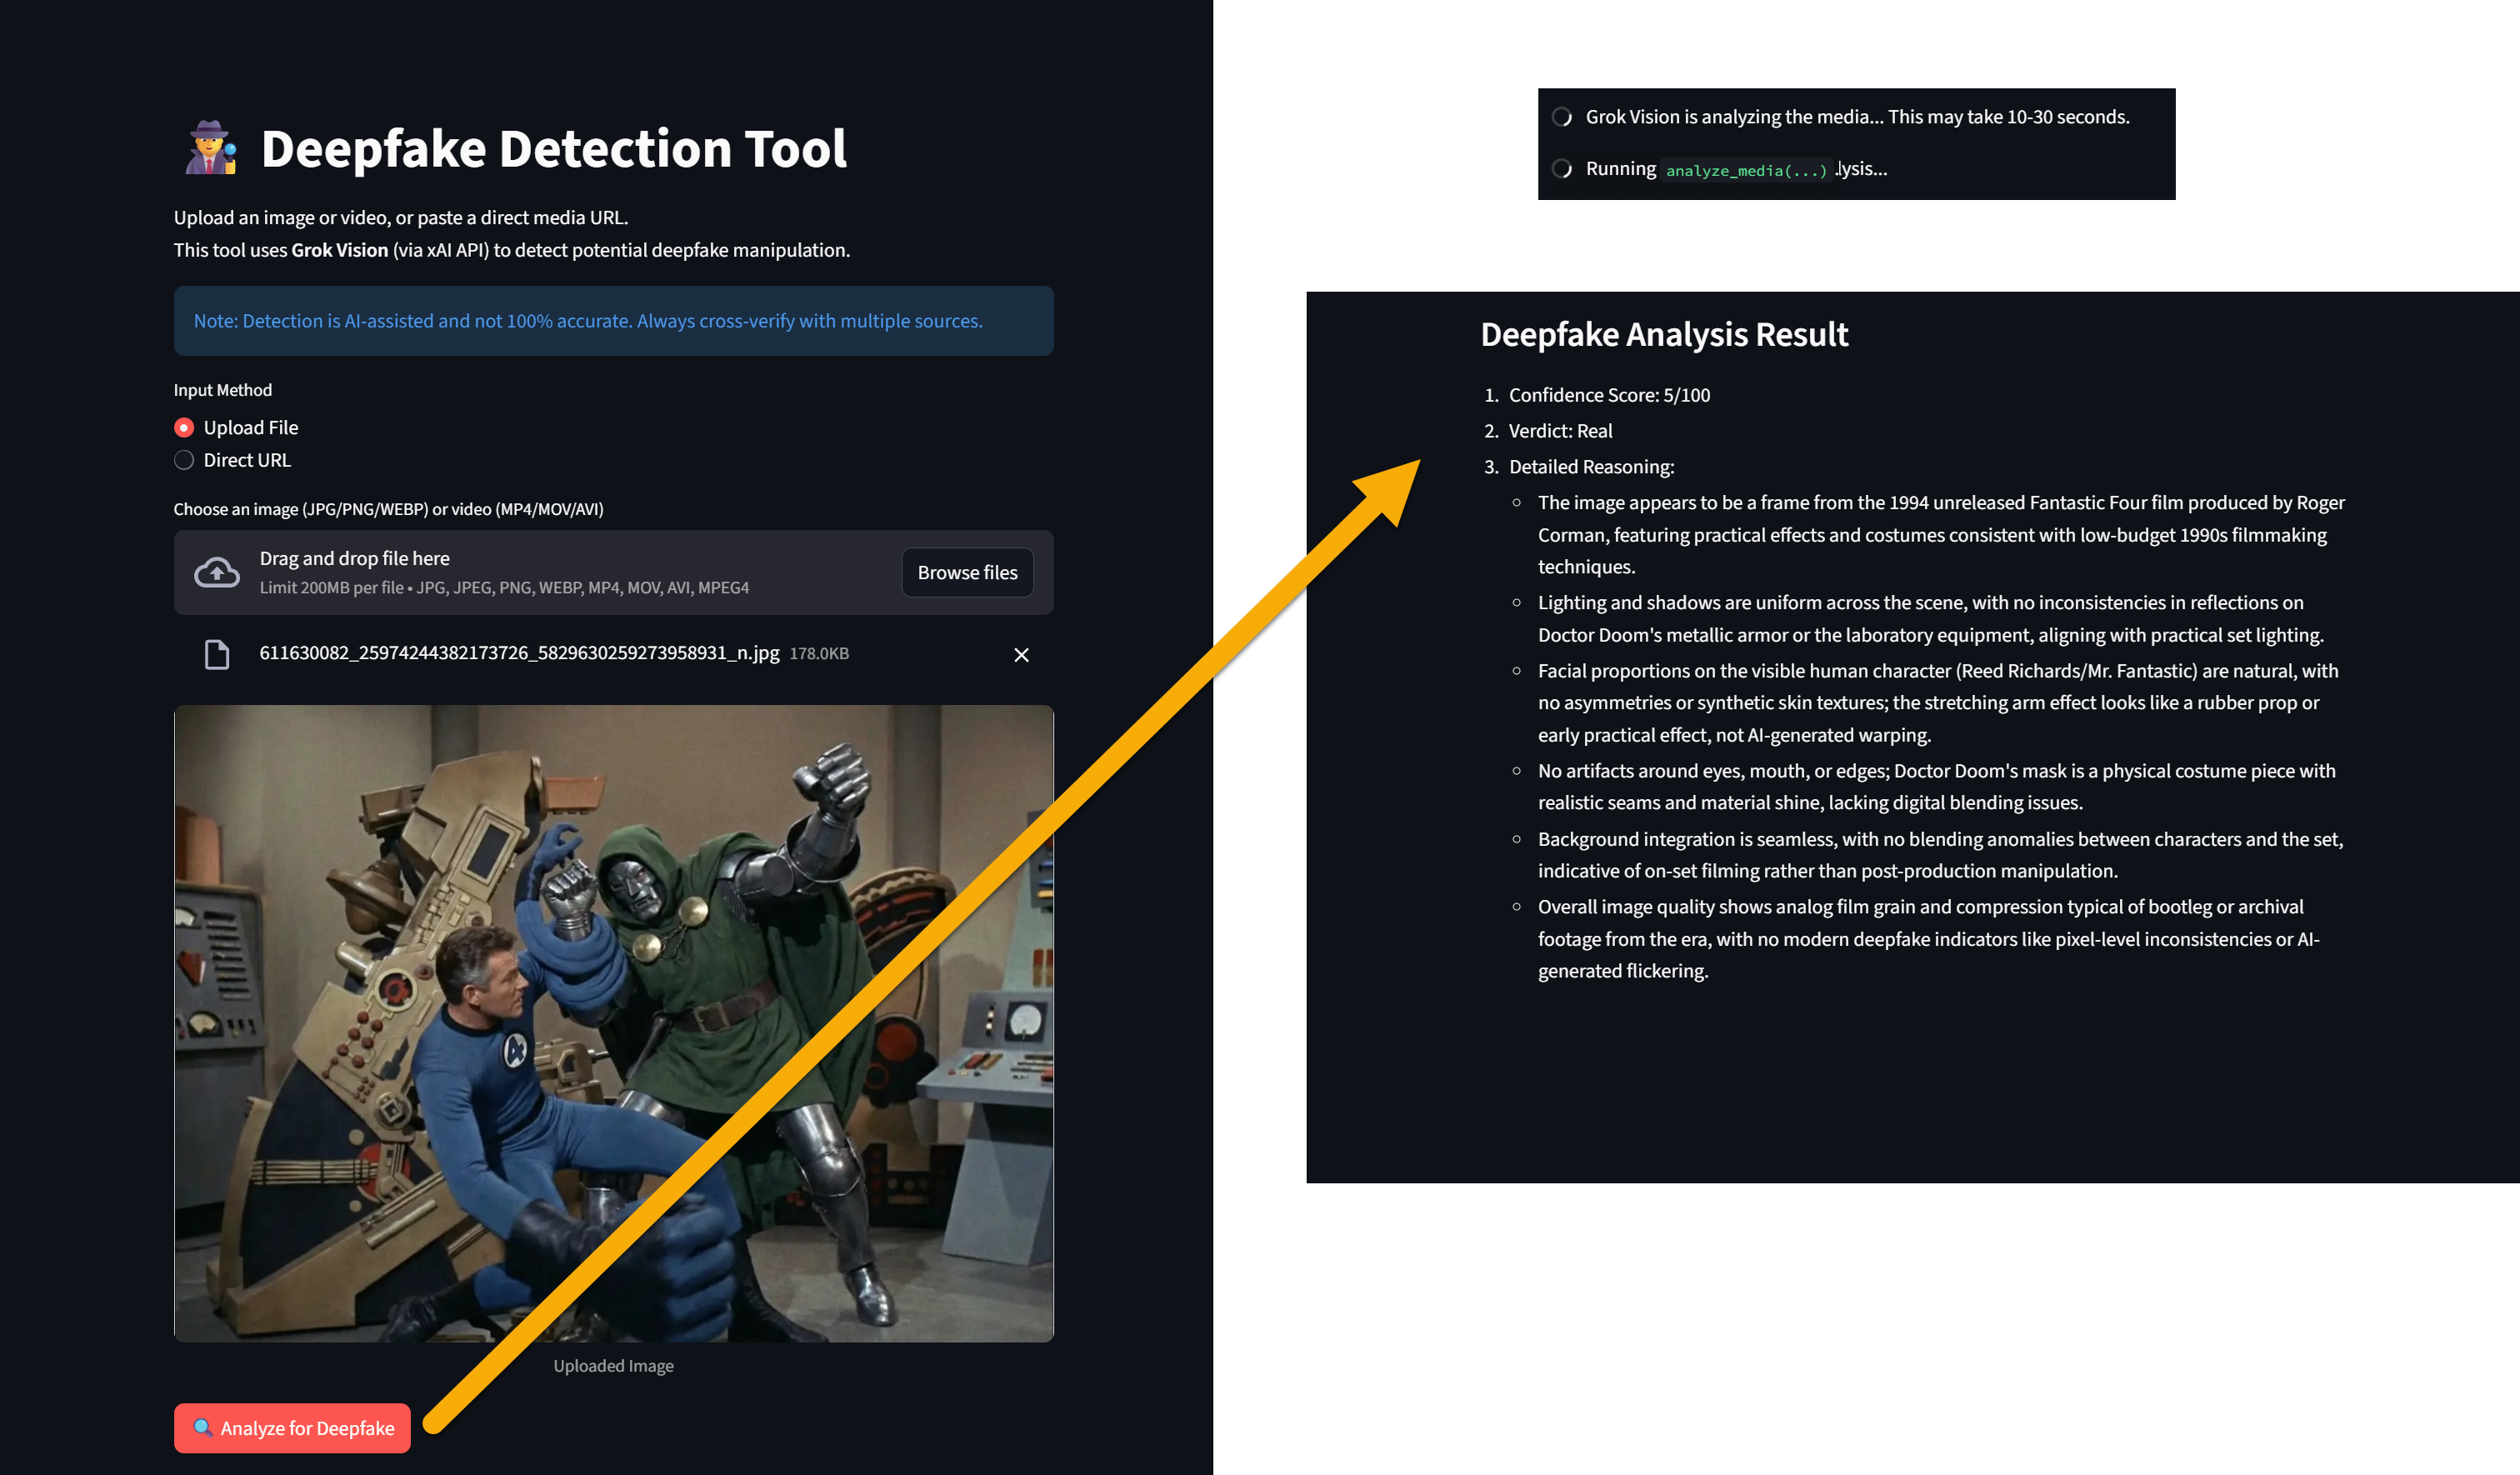Click the blue accuracy note banner
This screenshot has height=1475, width=2520.
point(613,321)
